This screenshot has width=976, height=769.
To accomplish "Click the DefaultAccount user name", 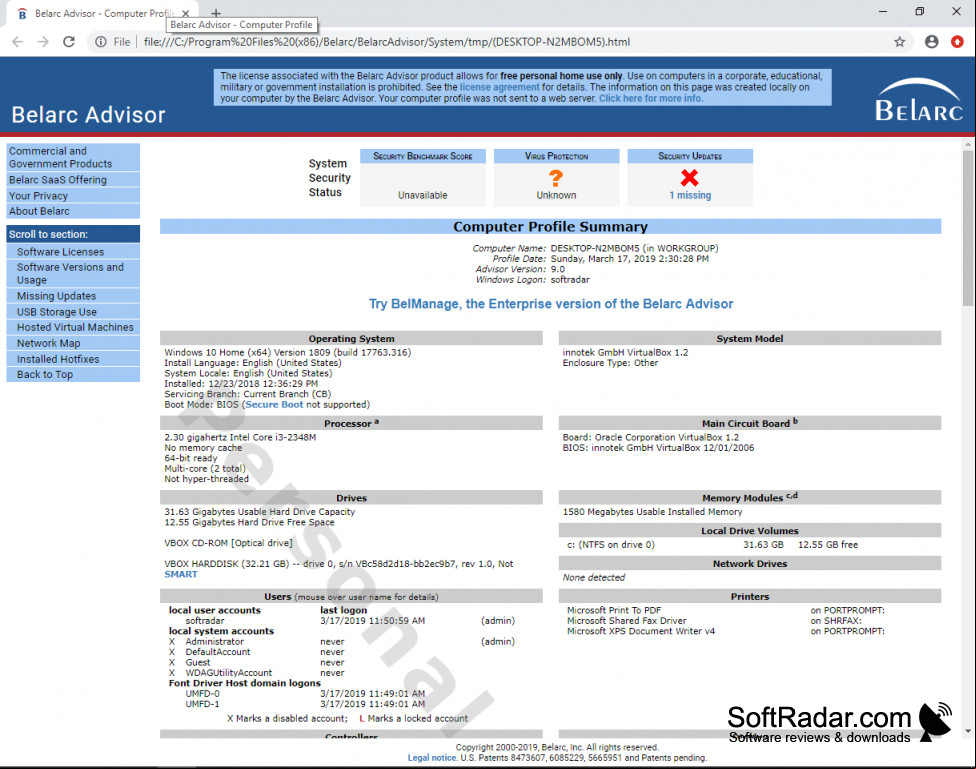I will point(218,652).
